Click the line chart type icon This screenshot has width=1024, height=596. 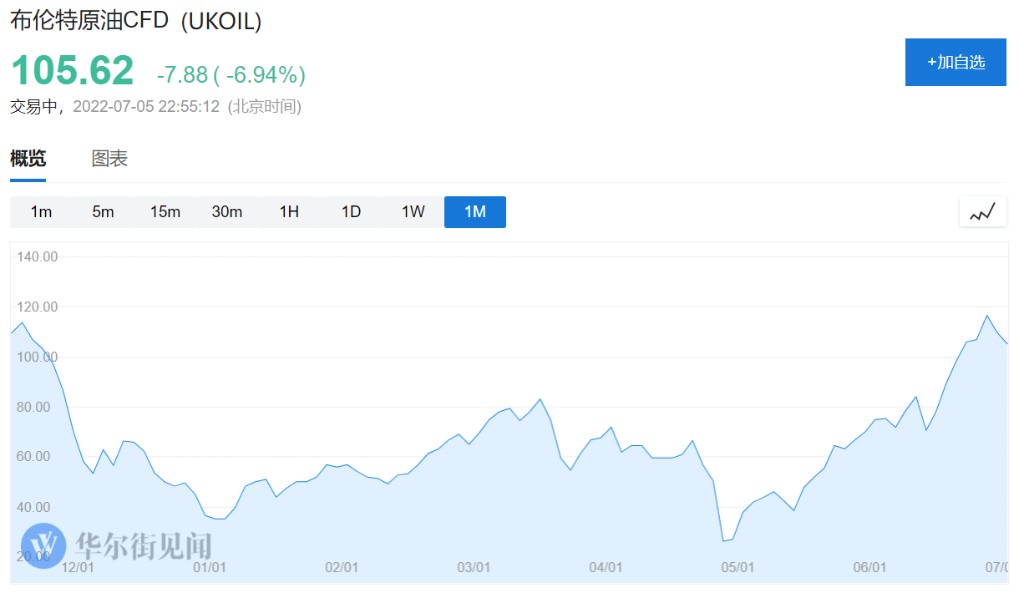tap(982, 212)
